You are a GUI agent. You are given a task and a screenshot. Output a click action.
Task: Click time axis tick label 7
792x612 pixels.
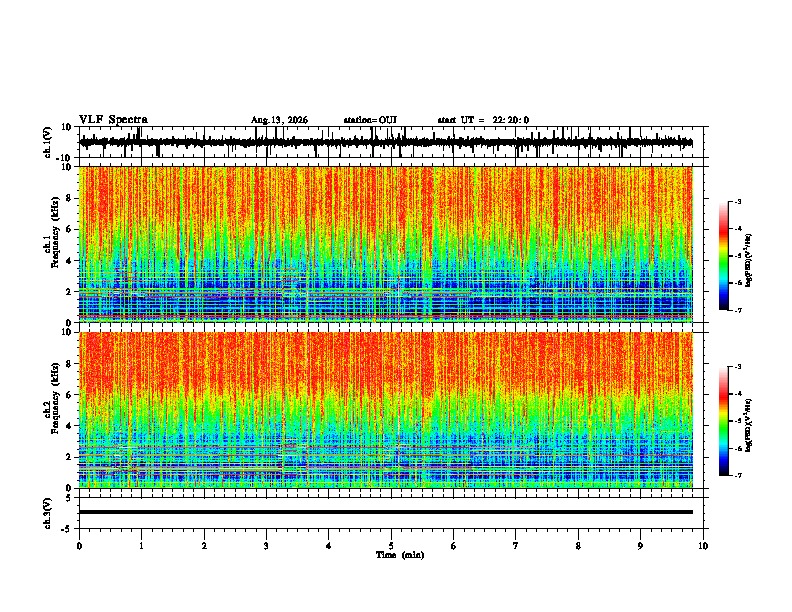point(516,546)
